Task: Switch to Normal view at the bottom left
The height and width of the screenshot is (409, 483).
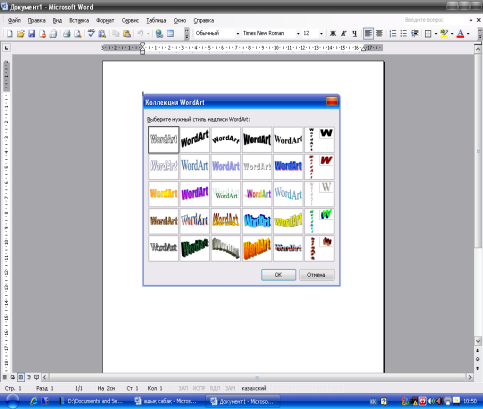Action: click(5, 377)
